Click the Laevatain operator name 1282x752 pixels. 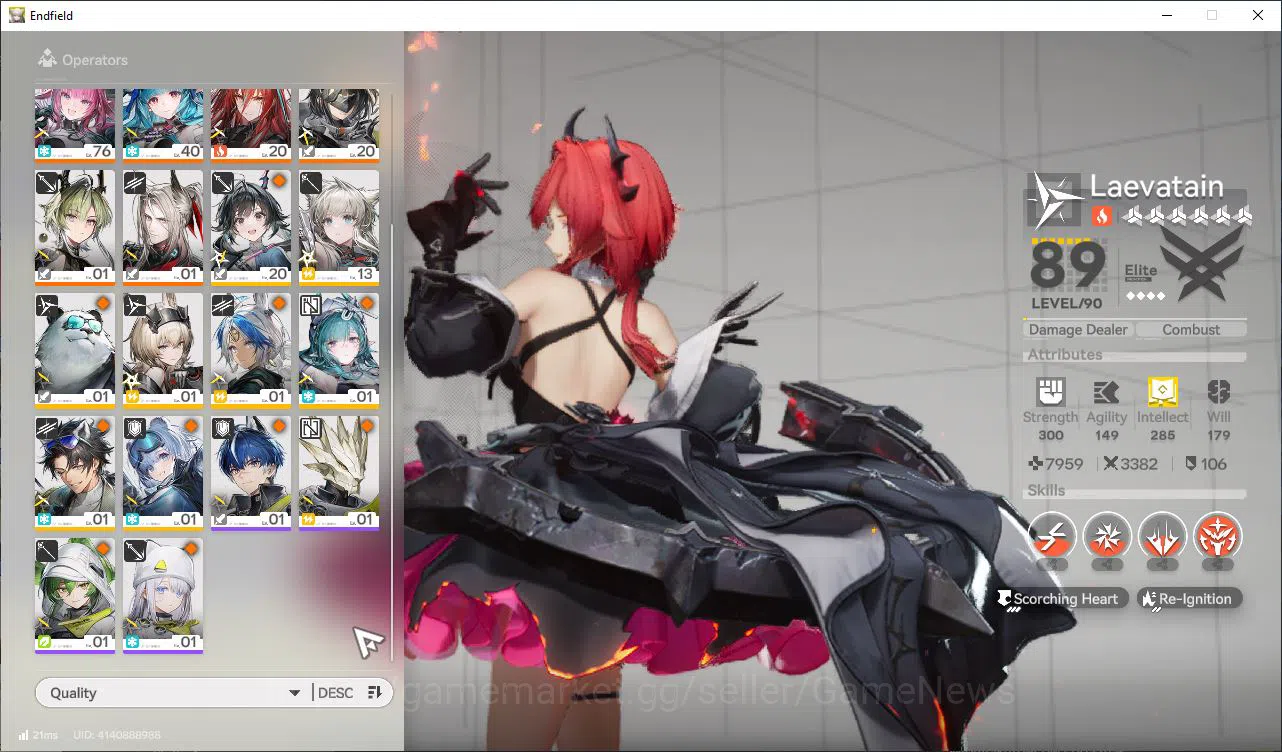[1157, 186]
